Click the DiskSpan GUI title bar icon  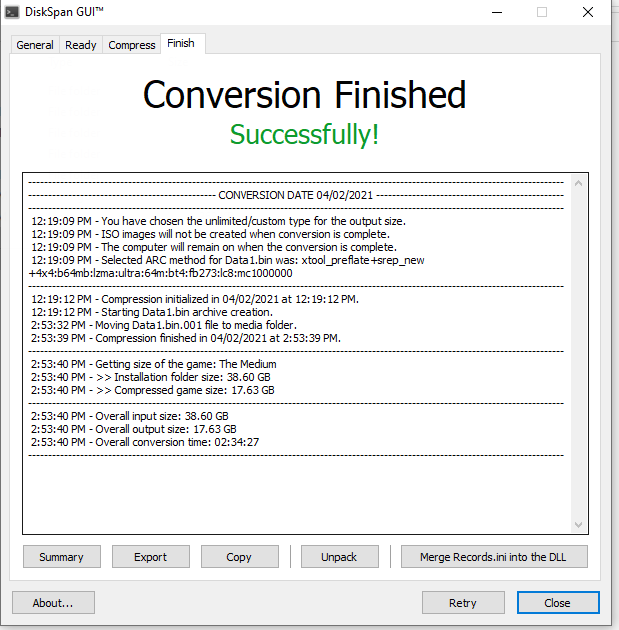coord(12,12)
